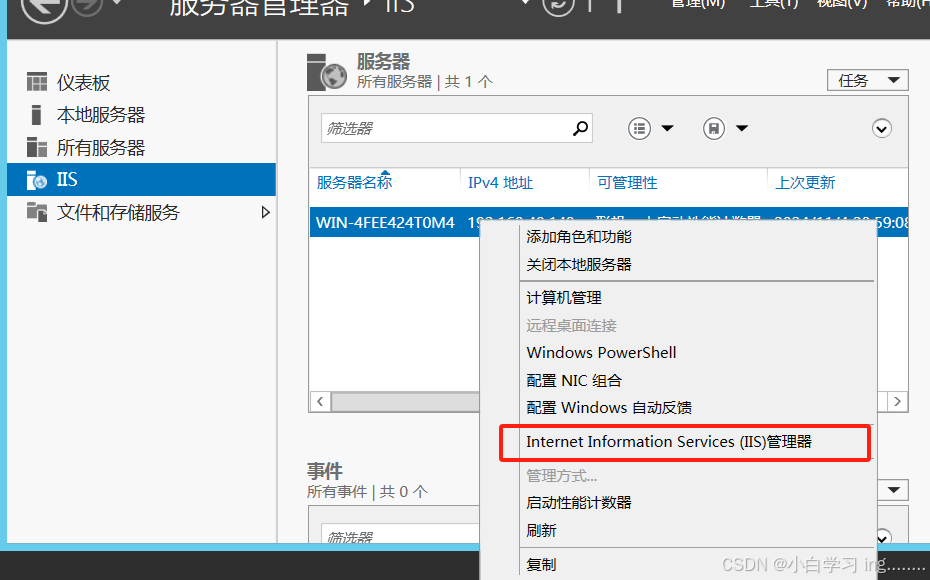Click the 服务器 panel header icon

326,72
